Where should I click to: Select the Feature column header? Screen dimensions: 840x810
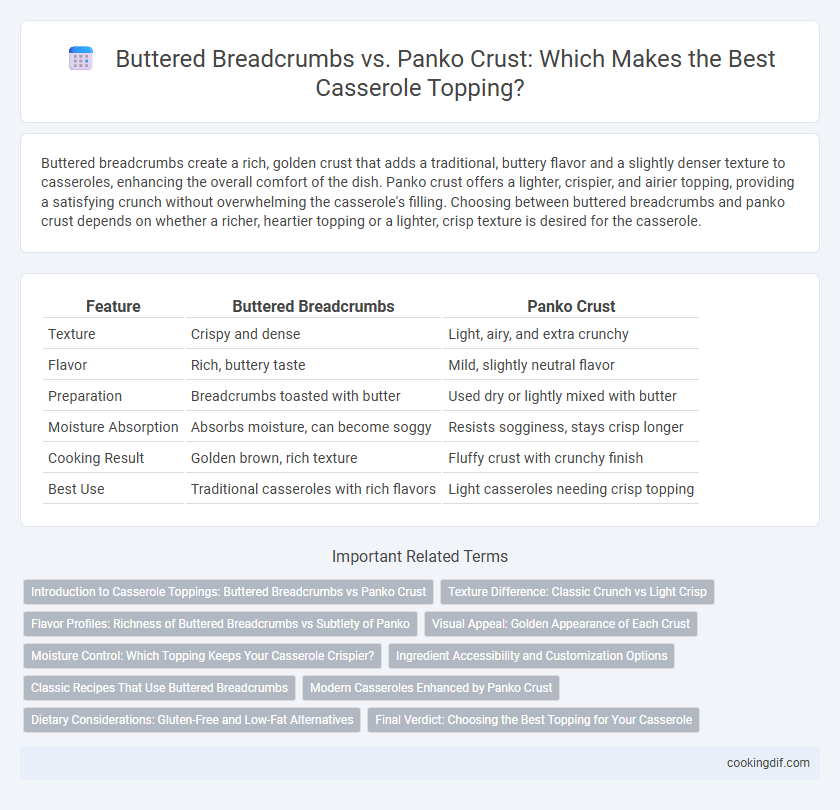pyautogui.click(x=113, y=306)
